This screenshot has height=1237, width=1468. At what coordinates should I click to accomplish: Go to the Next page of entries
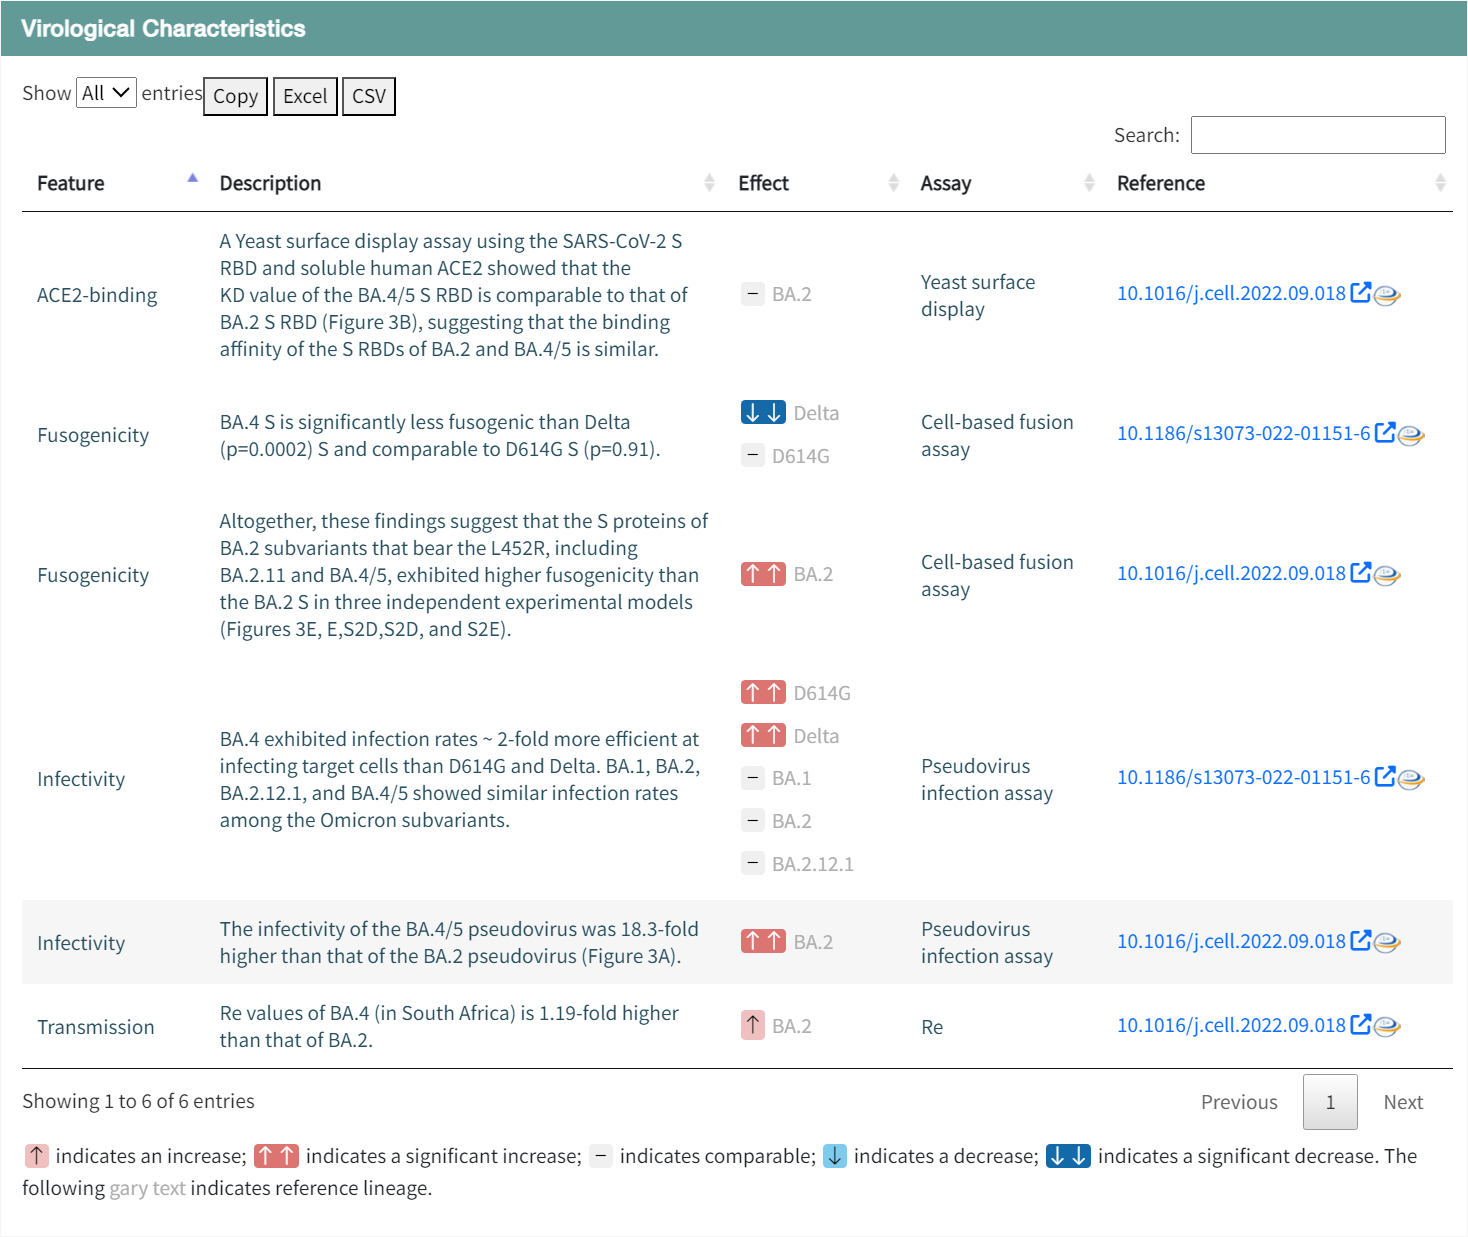click(1403, 1102)
